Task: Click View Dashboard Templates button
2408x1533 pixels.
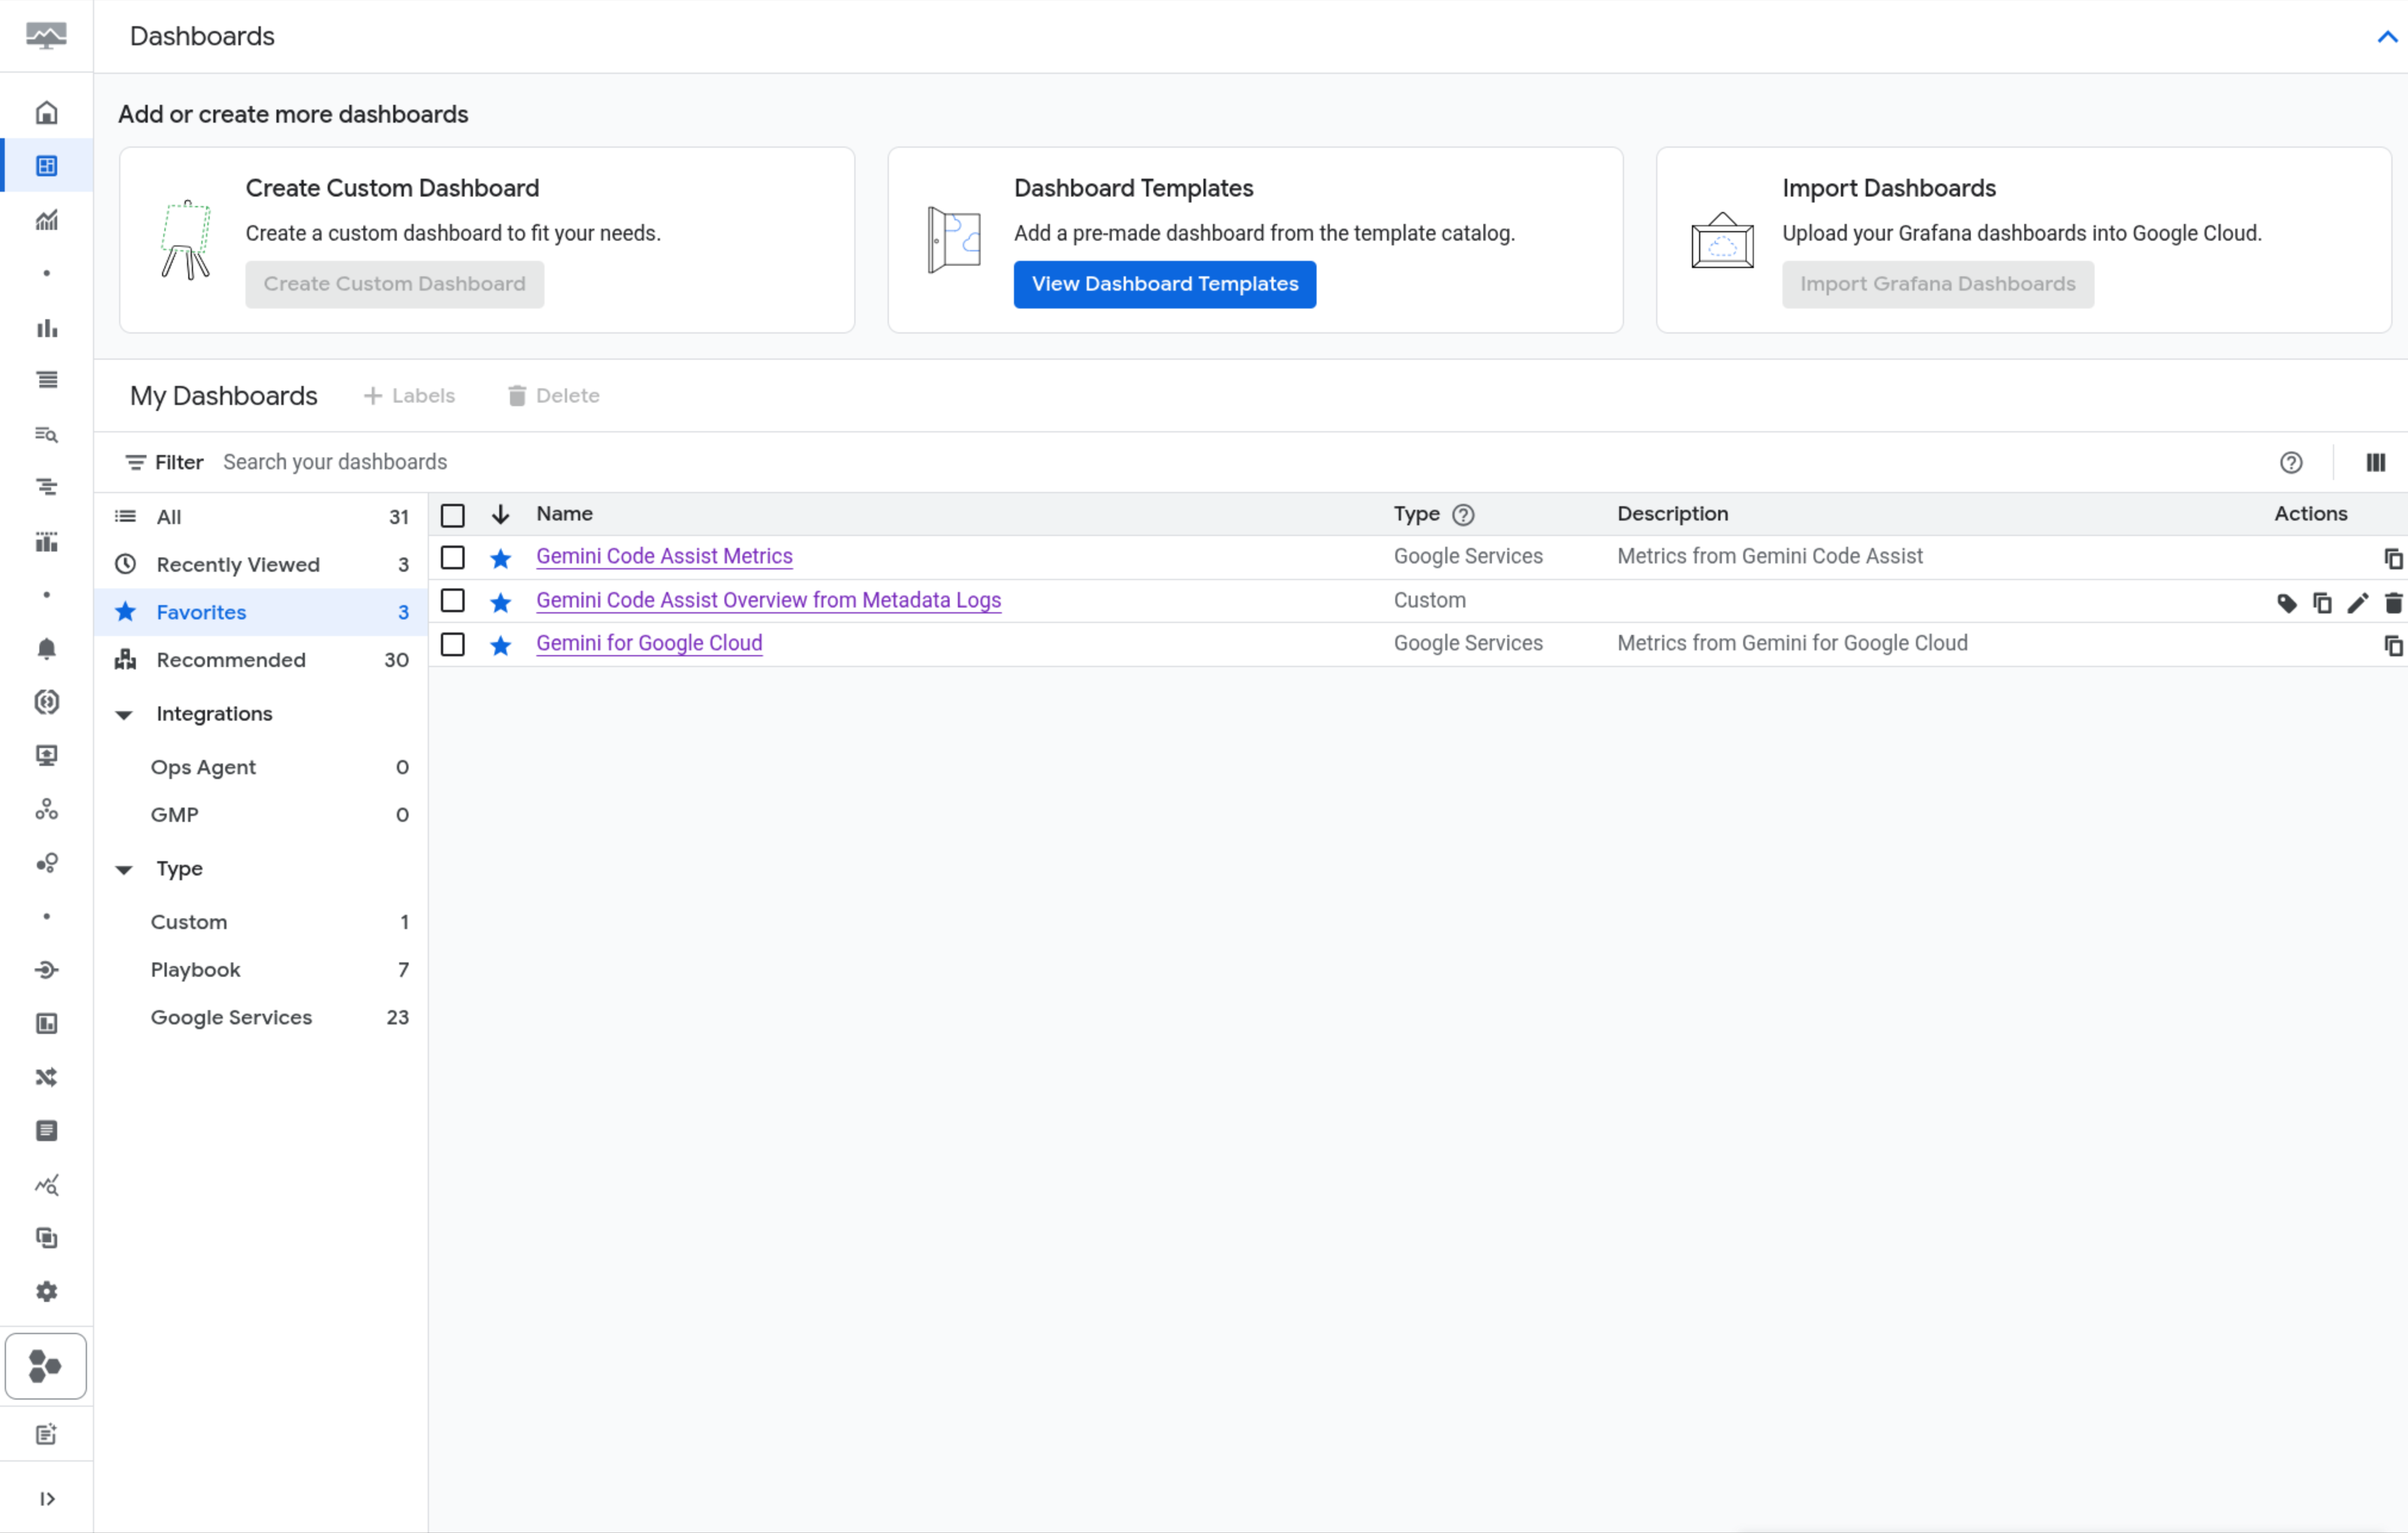Action: (1163, 284)
